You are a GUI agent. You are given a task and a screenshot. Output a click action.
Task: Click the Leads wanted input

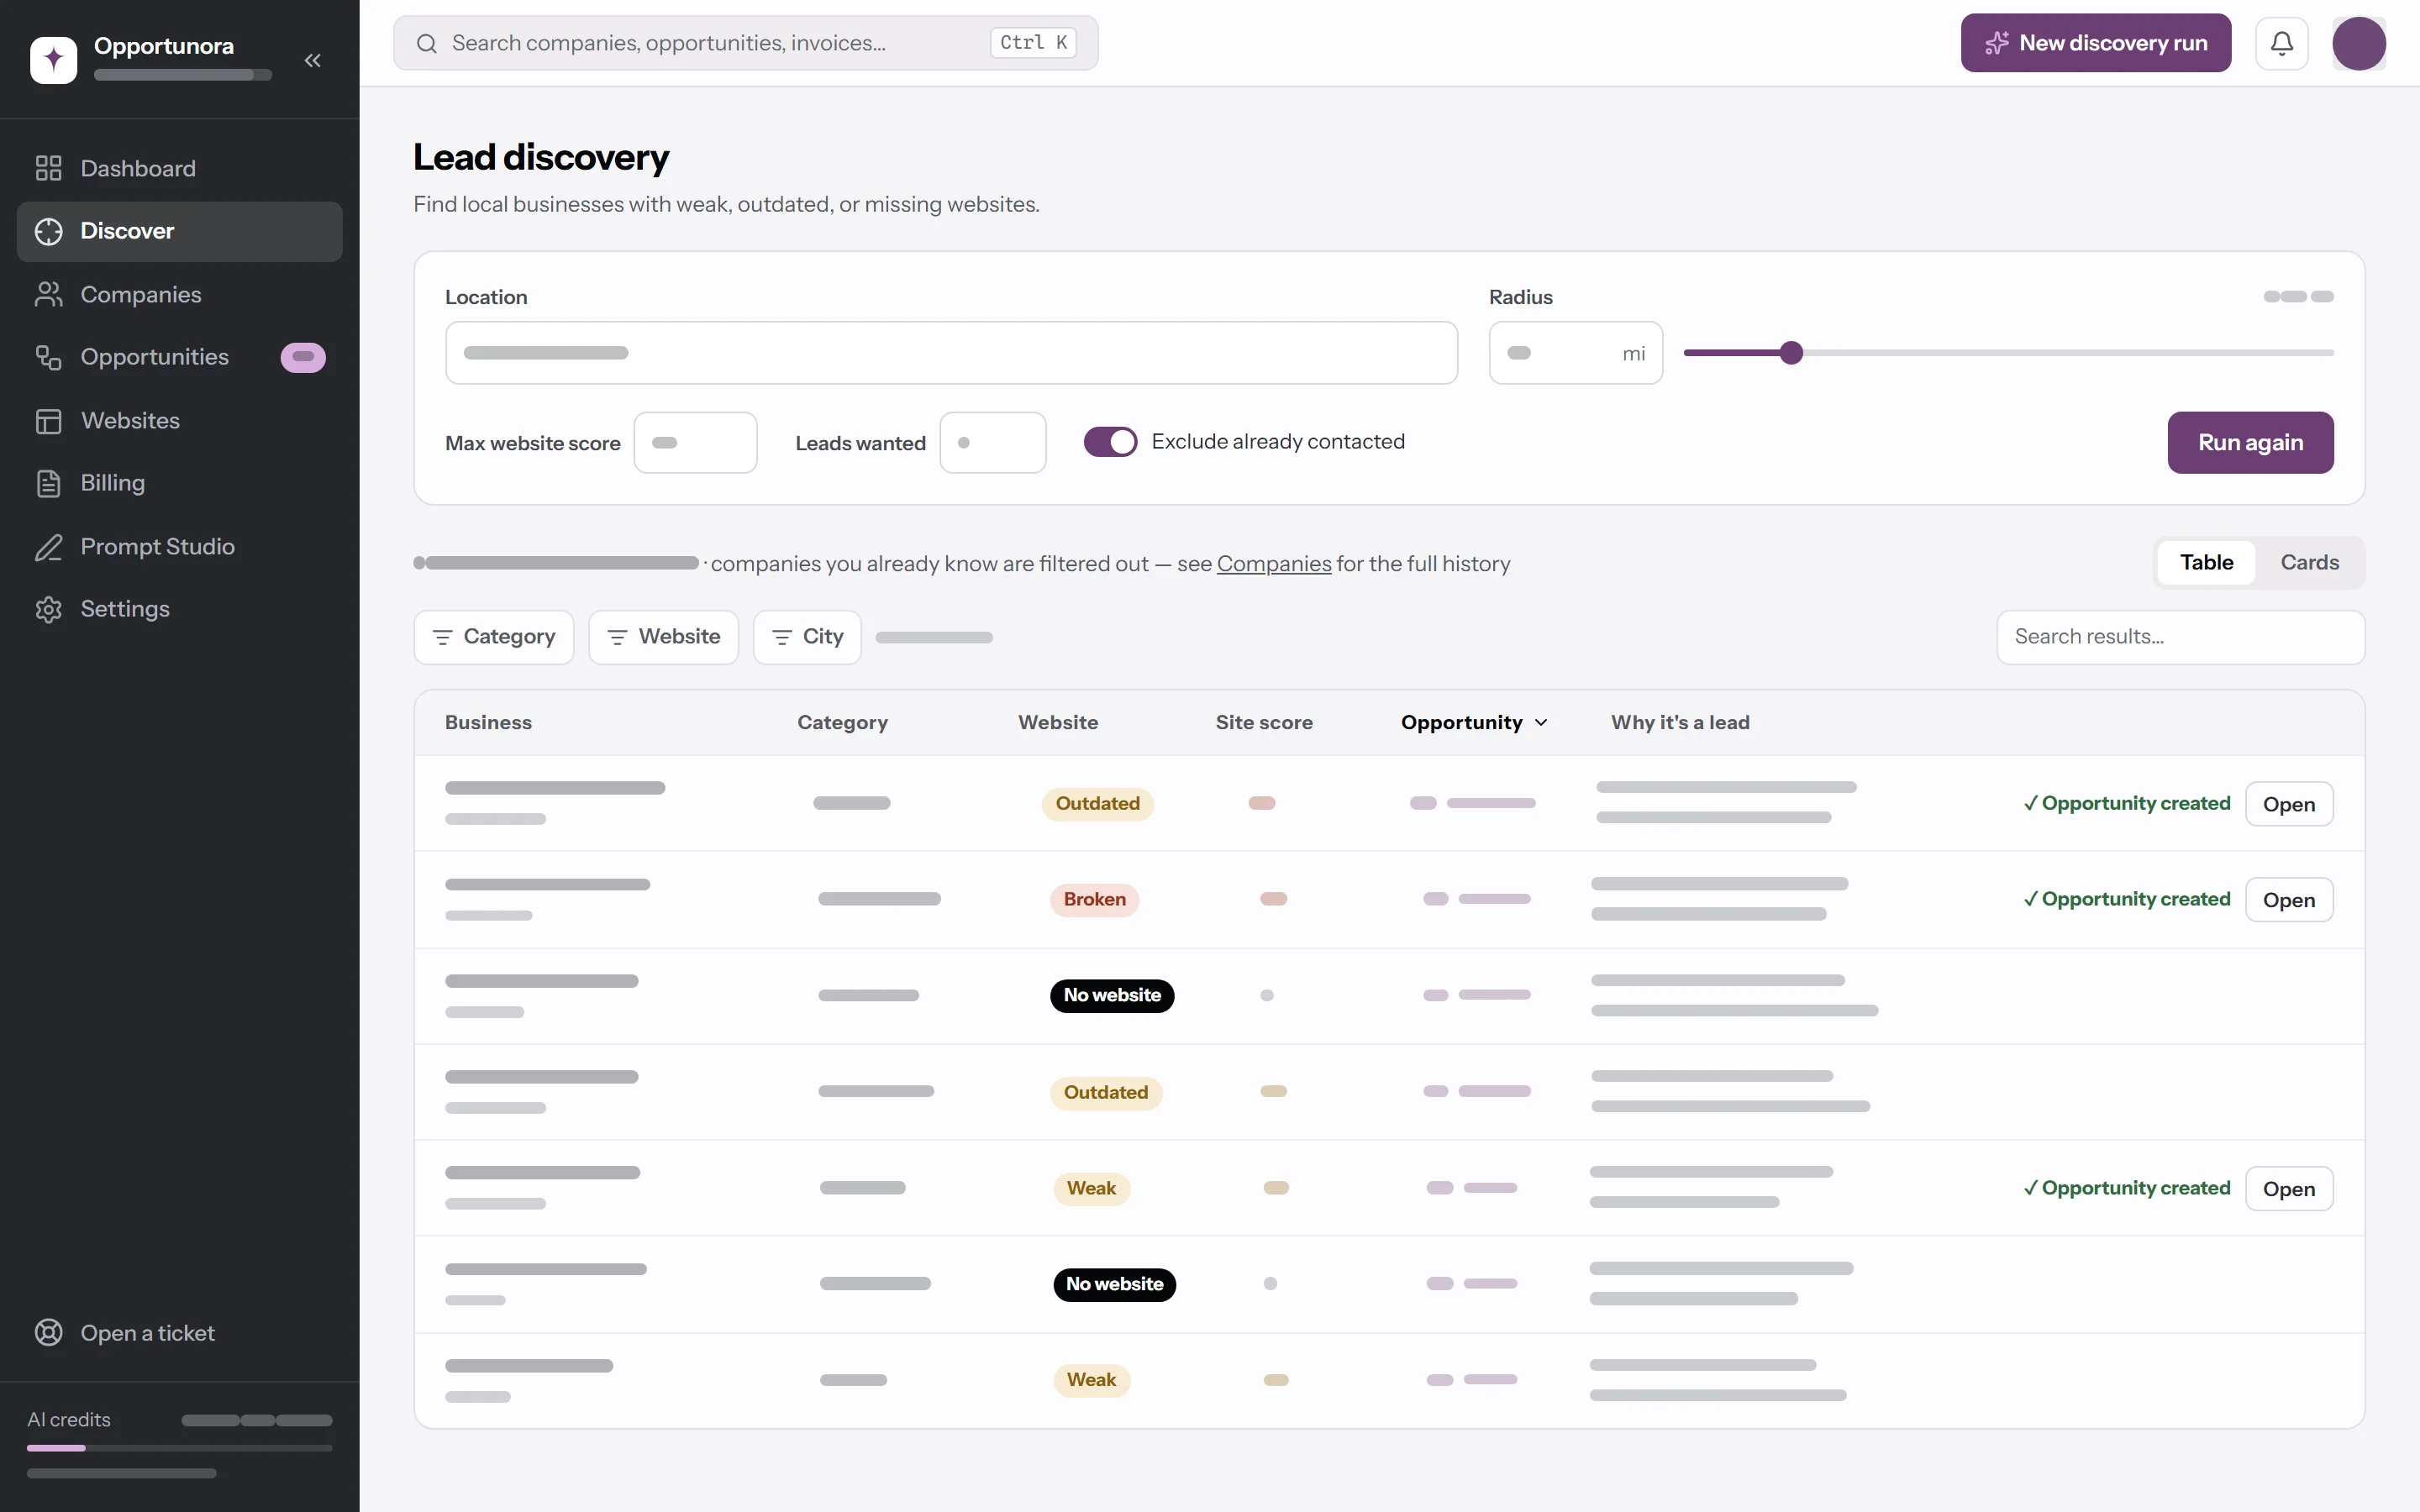992,443
